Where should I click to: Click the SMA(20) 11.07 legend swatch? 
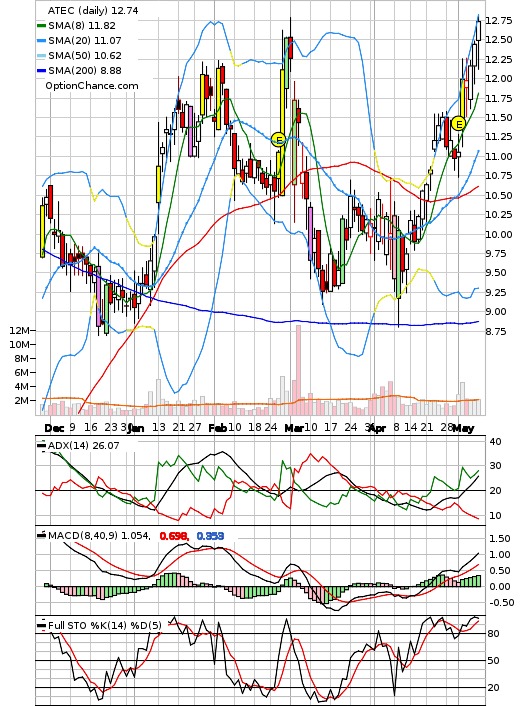pos(41,41)
